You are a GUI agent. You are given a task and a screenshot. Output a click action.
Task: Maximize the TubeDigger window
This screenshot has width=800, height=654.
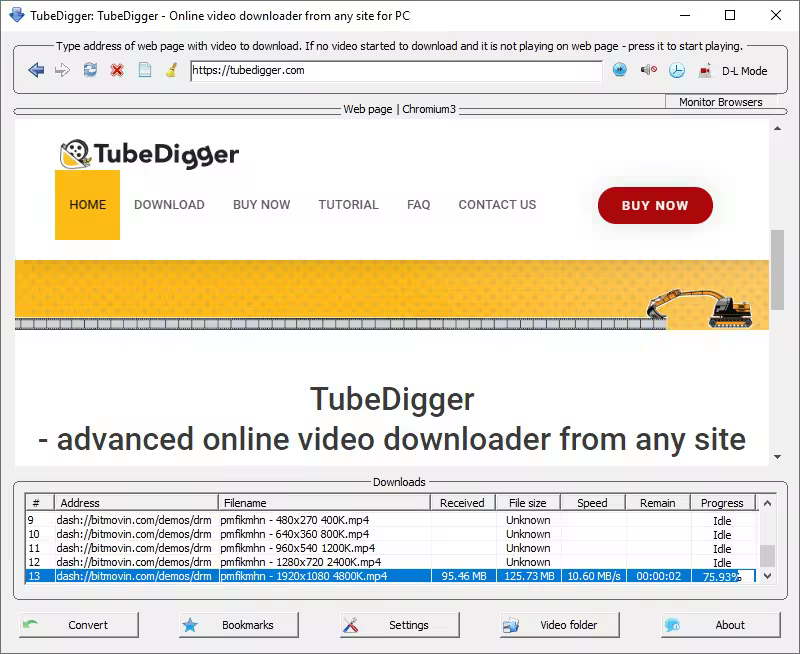(x=730, y=15)
